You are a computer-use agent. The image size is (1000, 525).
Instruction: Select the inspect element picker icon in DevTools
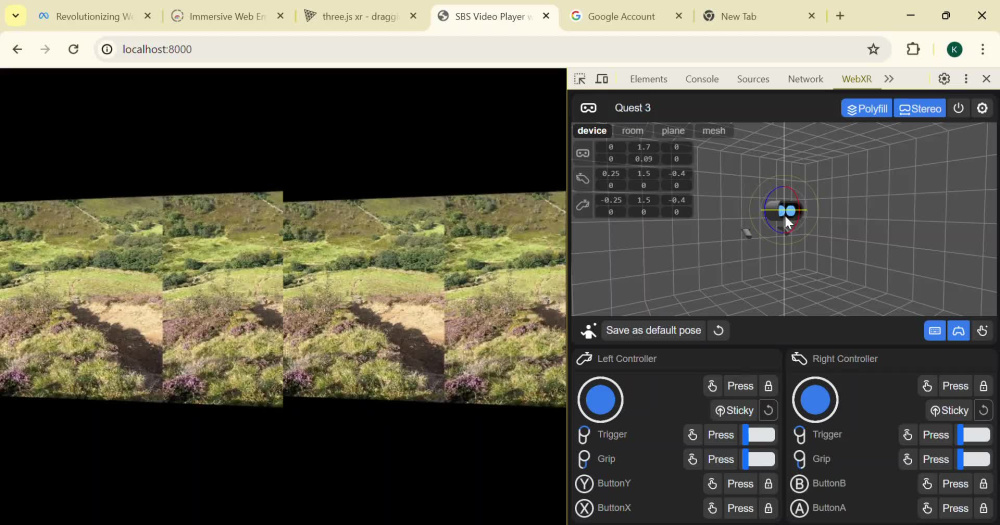point(580,79)
